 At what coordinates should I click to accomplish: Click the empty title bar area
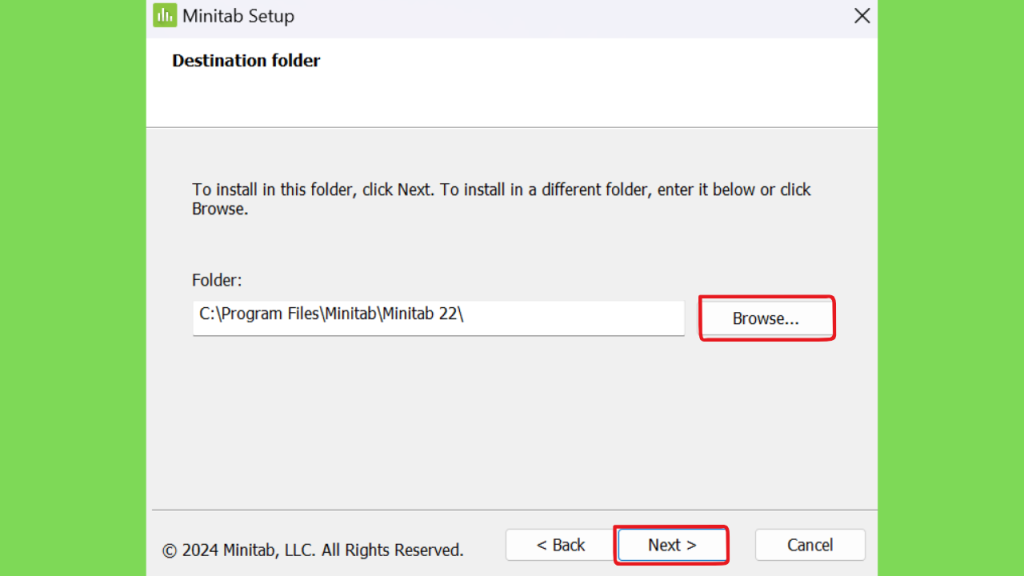tap(568, 16)
